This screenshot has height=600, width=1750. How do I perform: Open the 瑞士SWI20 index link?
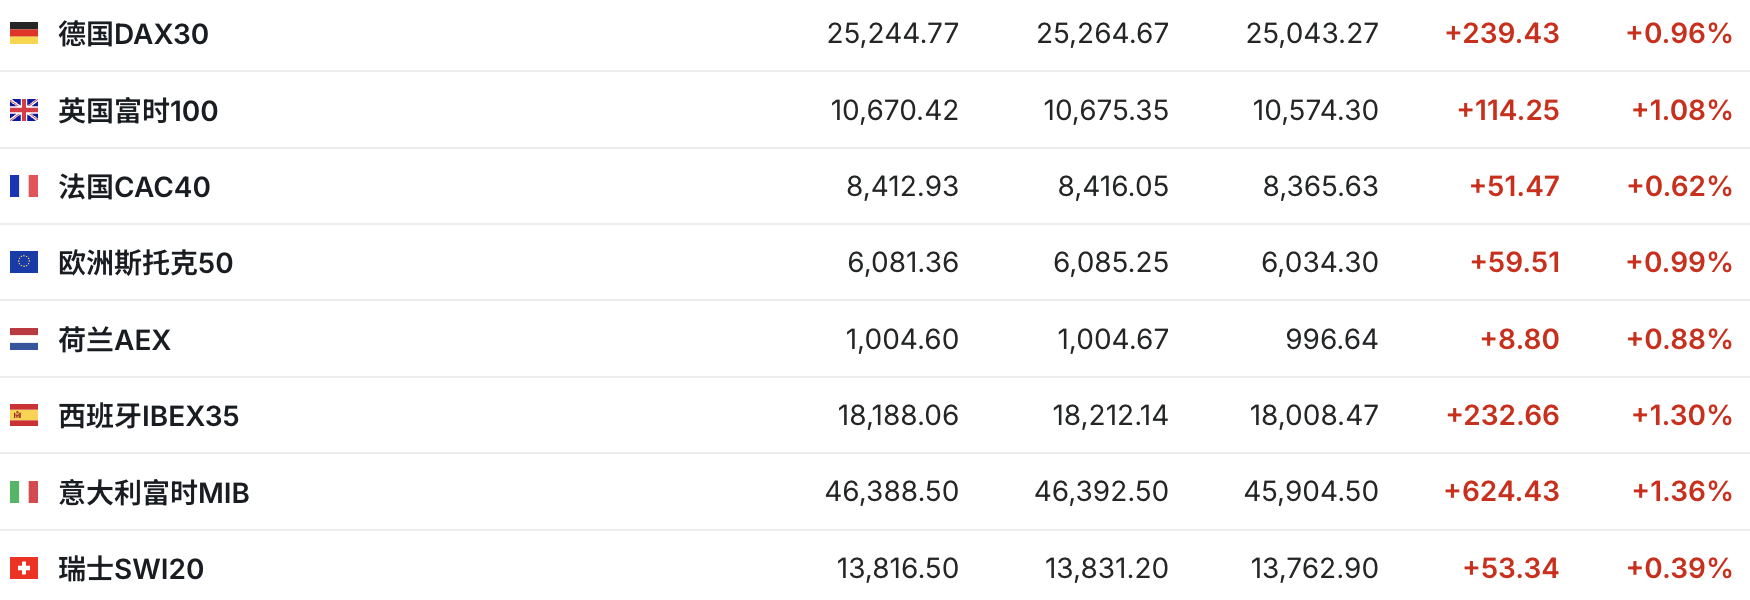click(131, 569)
